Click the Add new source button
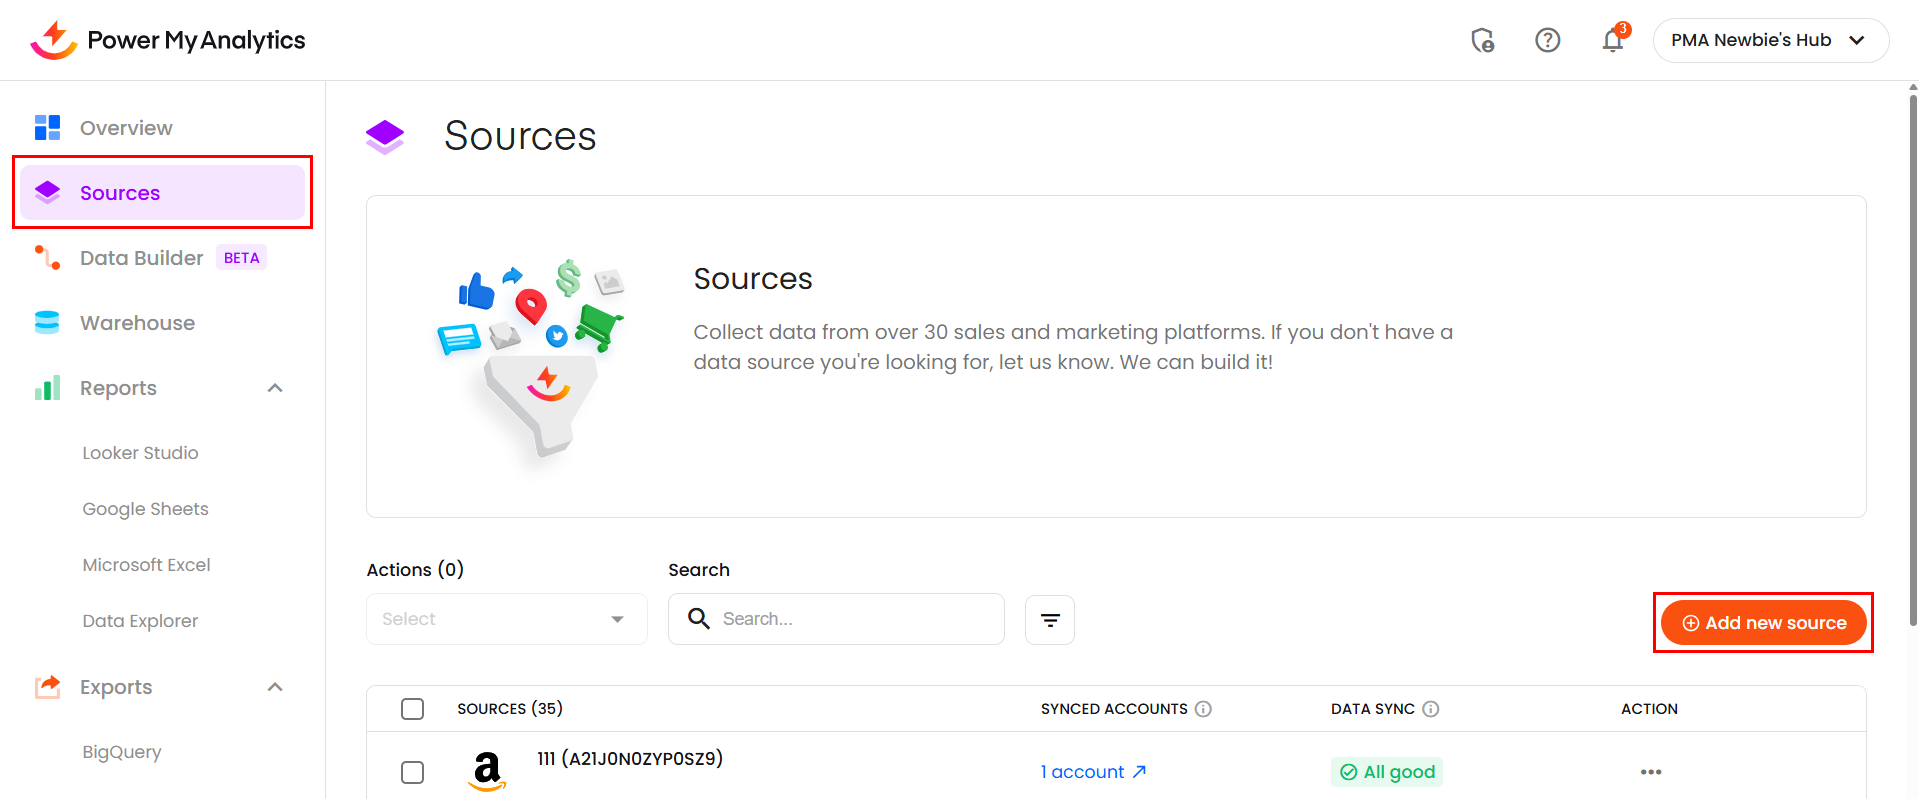The height and width of the screenshot is (799, 1919). 1763,623
